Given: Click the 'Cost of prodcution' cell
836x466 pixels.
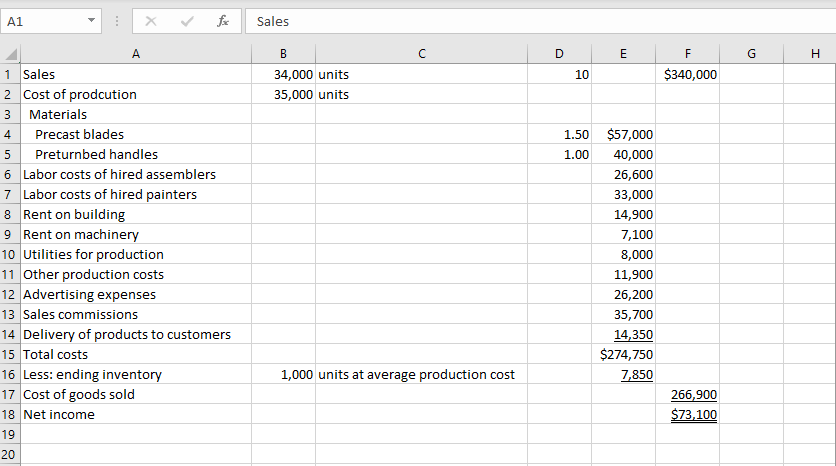Looking at the screenshot, I should tap(136, 94).
